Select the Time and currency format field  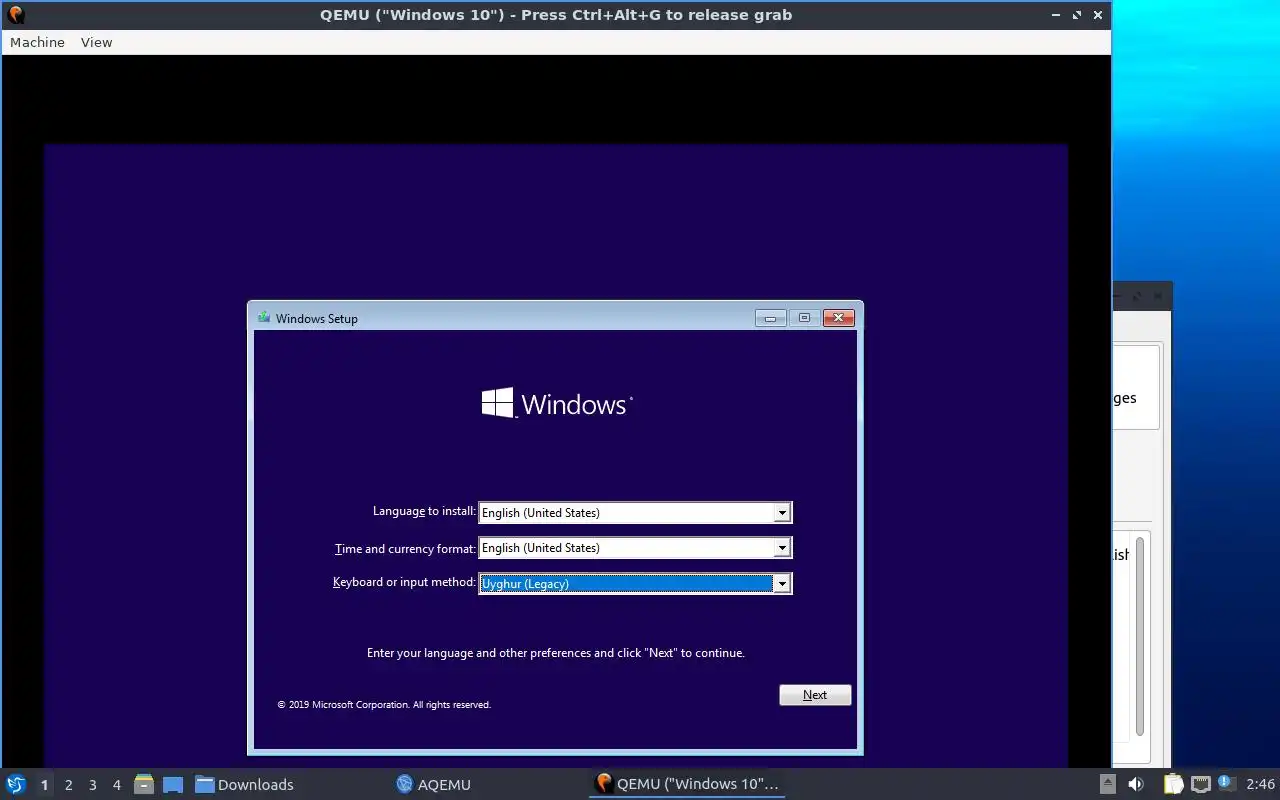(x=635, y=548)
